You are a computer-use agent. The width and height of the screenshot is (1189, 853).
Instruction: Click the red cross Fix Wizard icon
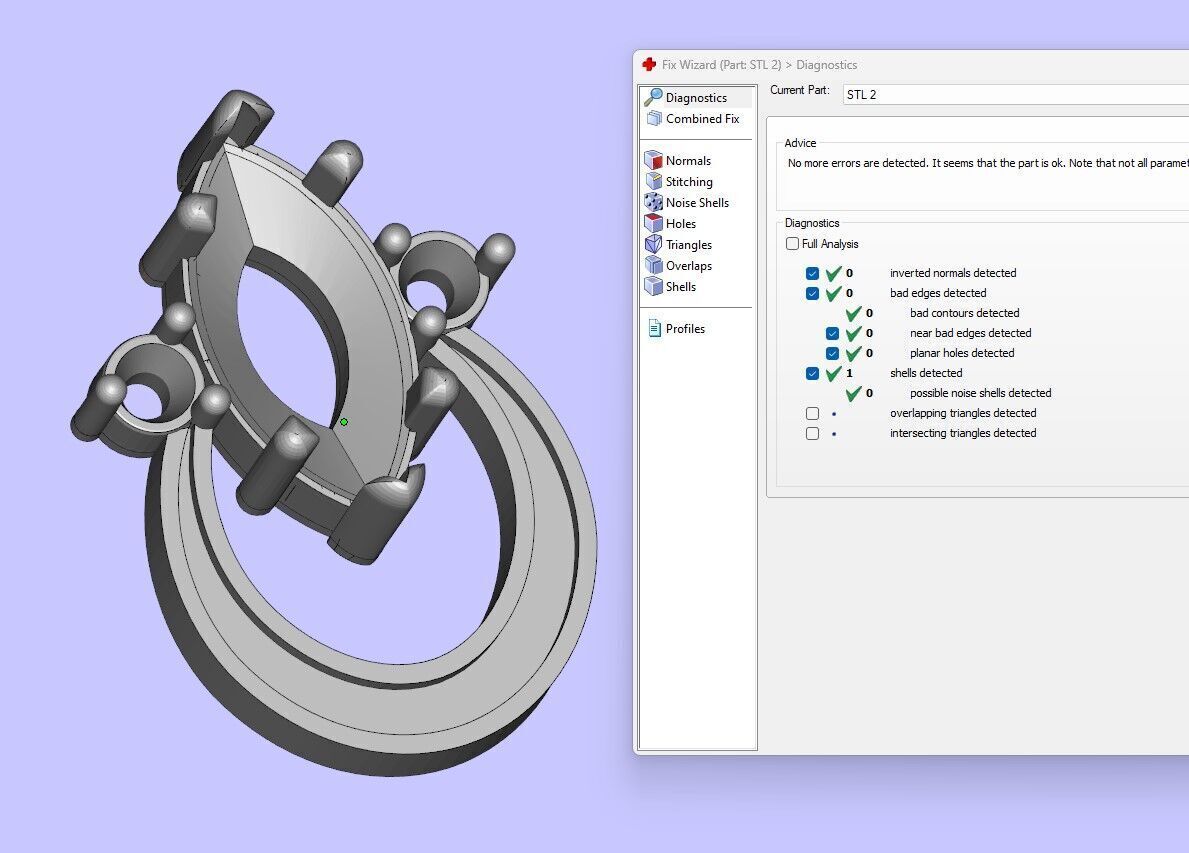(649, 64)
